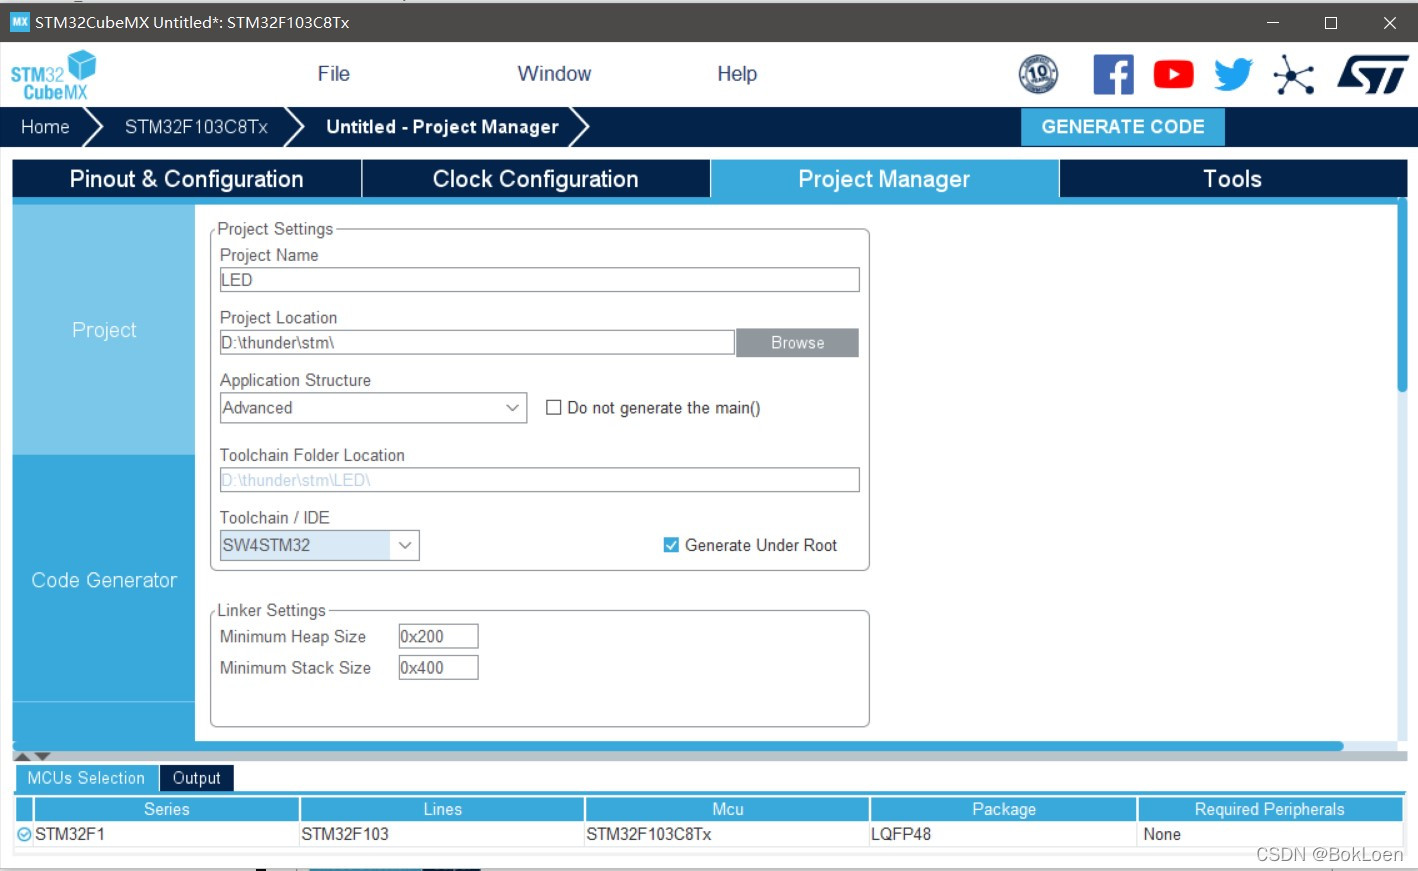Select the MCUs Selection tab

pyautogui.click(x=86, y=778)
